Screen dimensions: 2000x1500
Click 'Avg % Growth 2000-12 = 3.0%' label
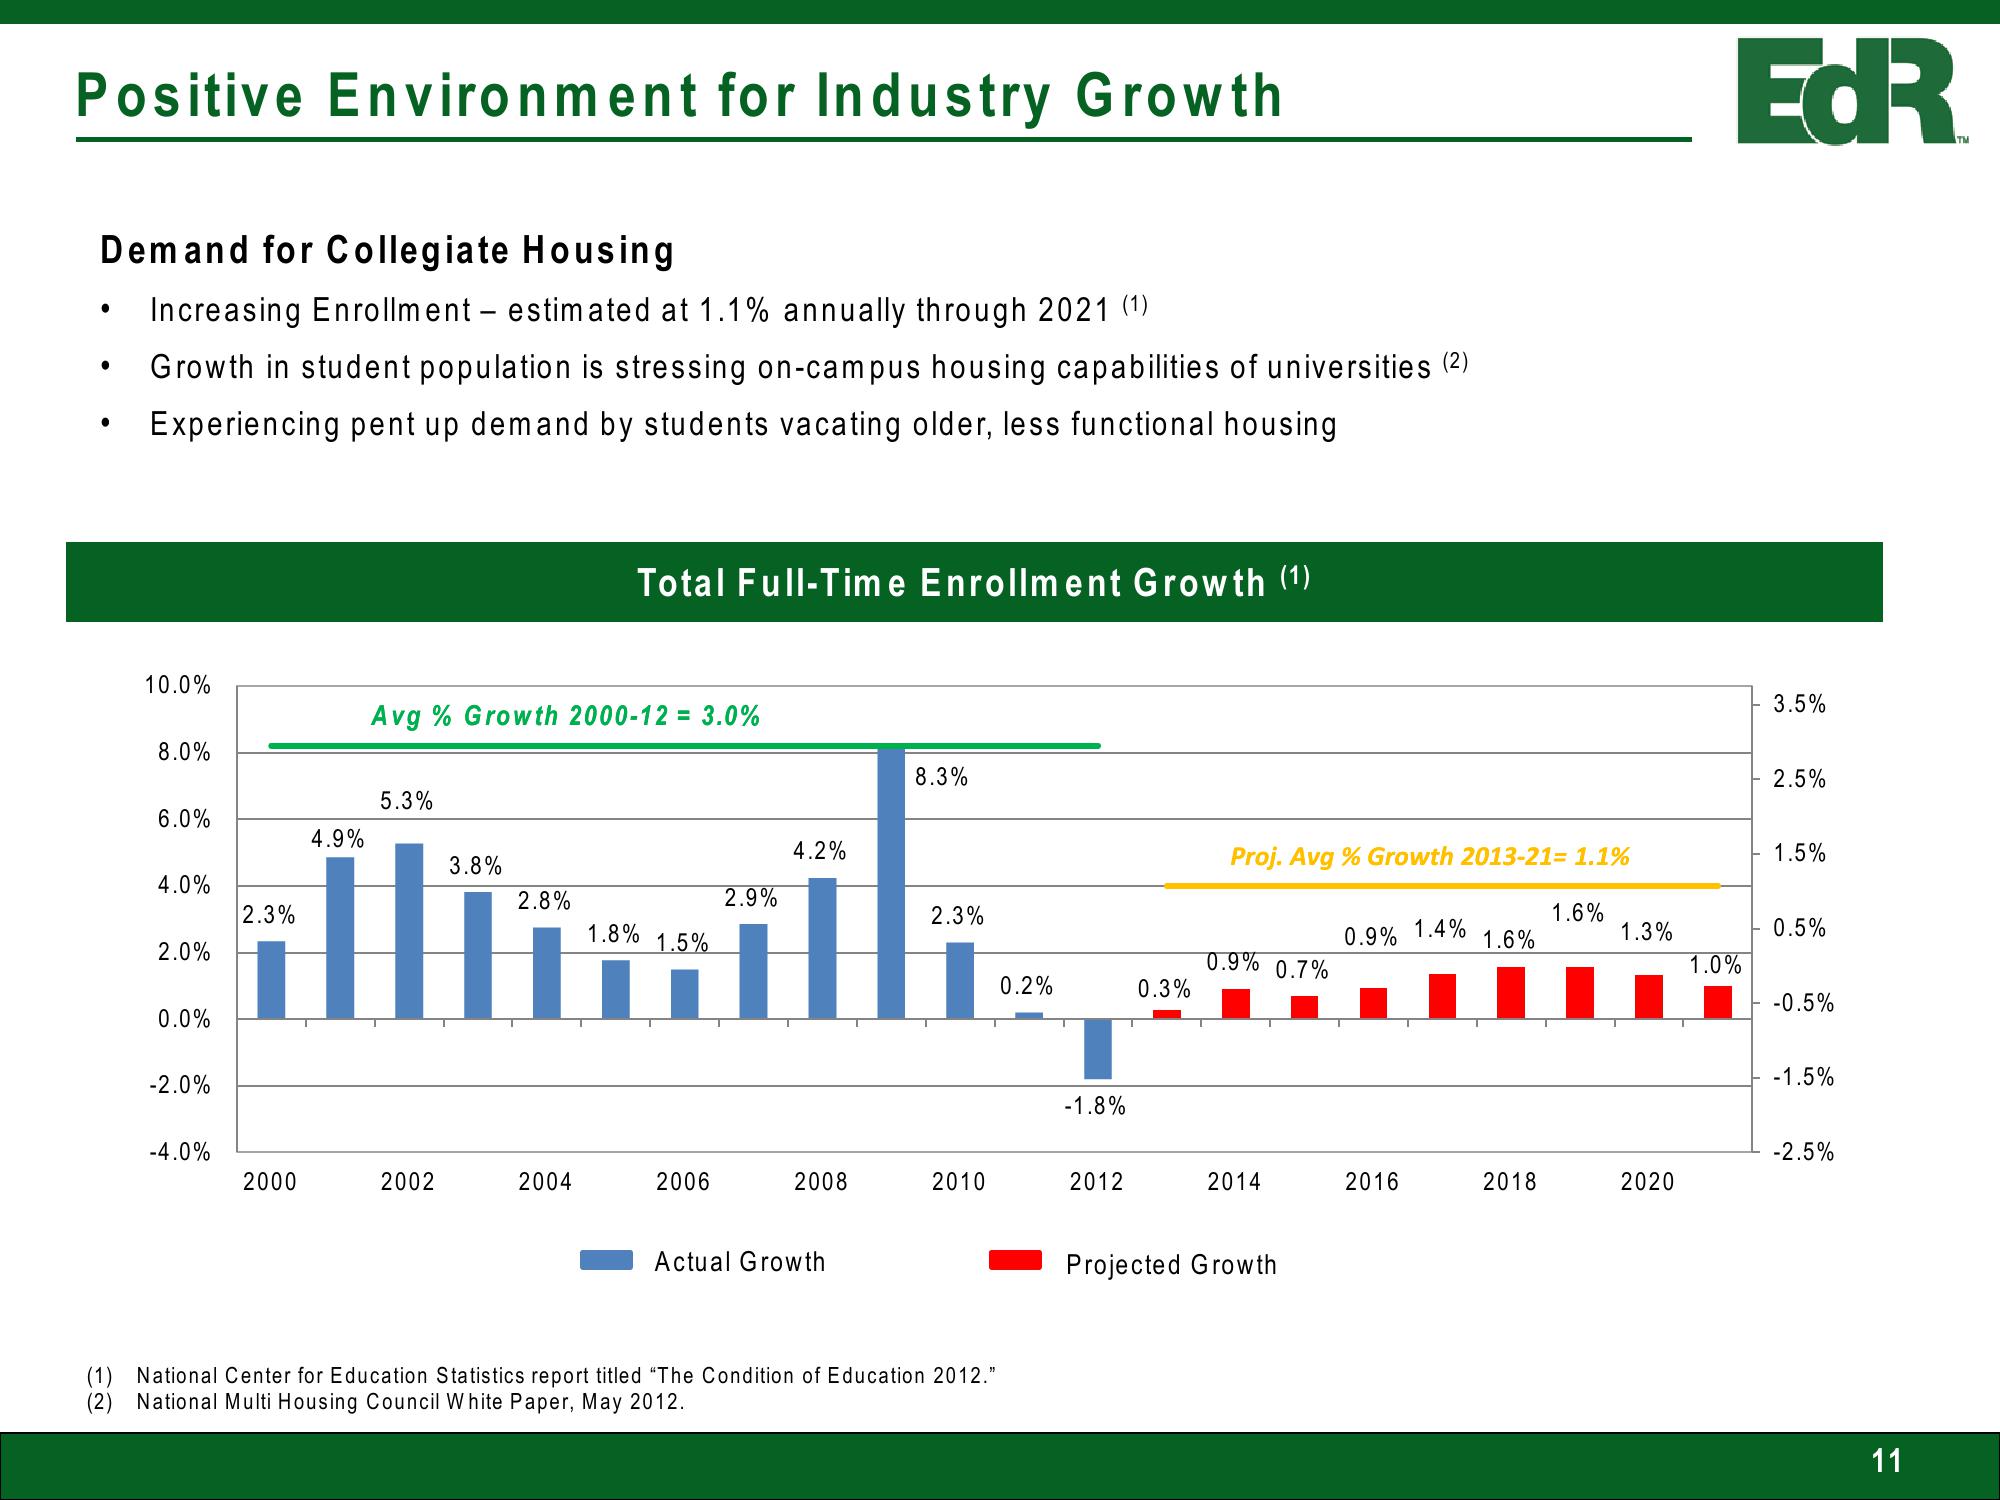566,716
